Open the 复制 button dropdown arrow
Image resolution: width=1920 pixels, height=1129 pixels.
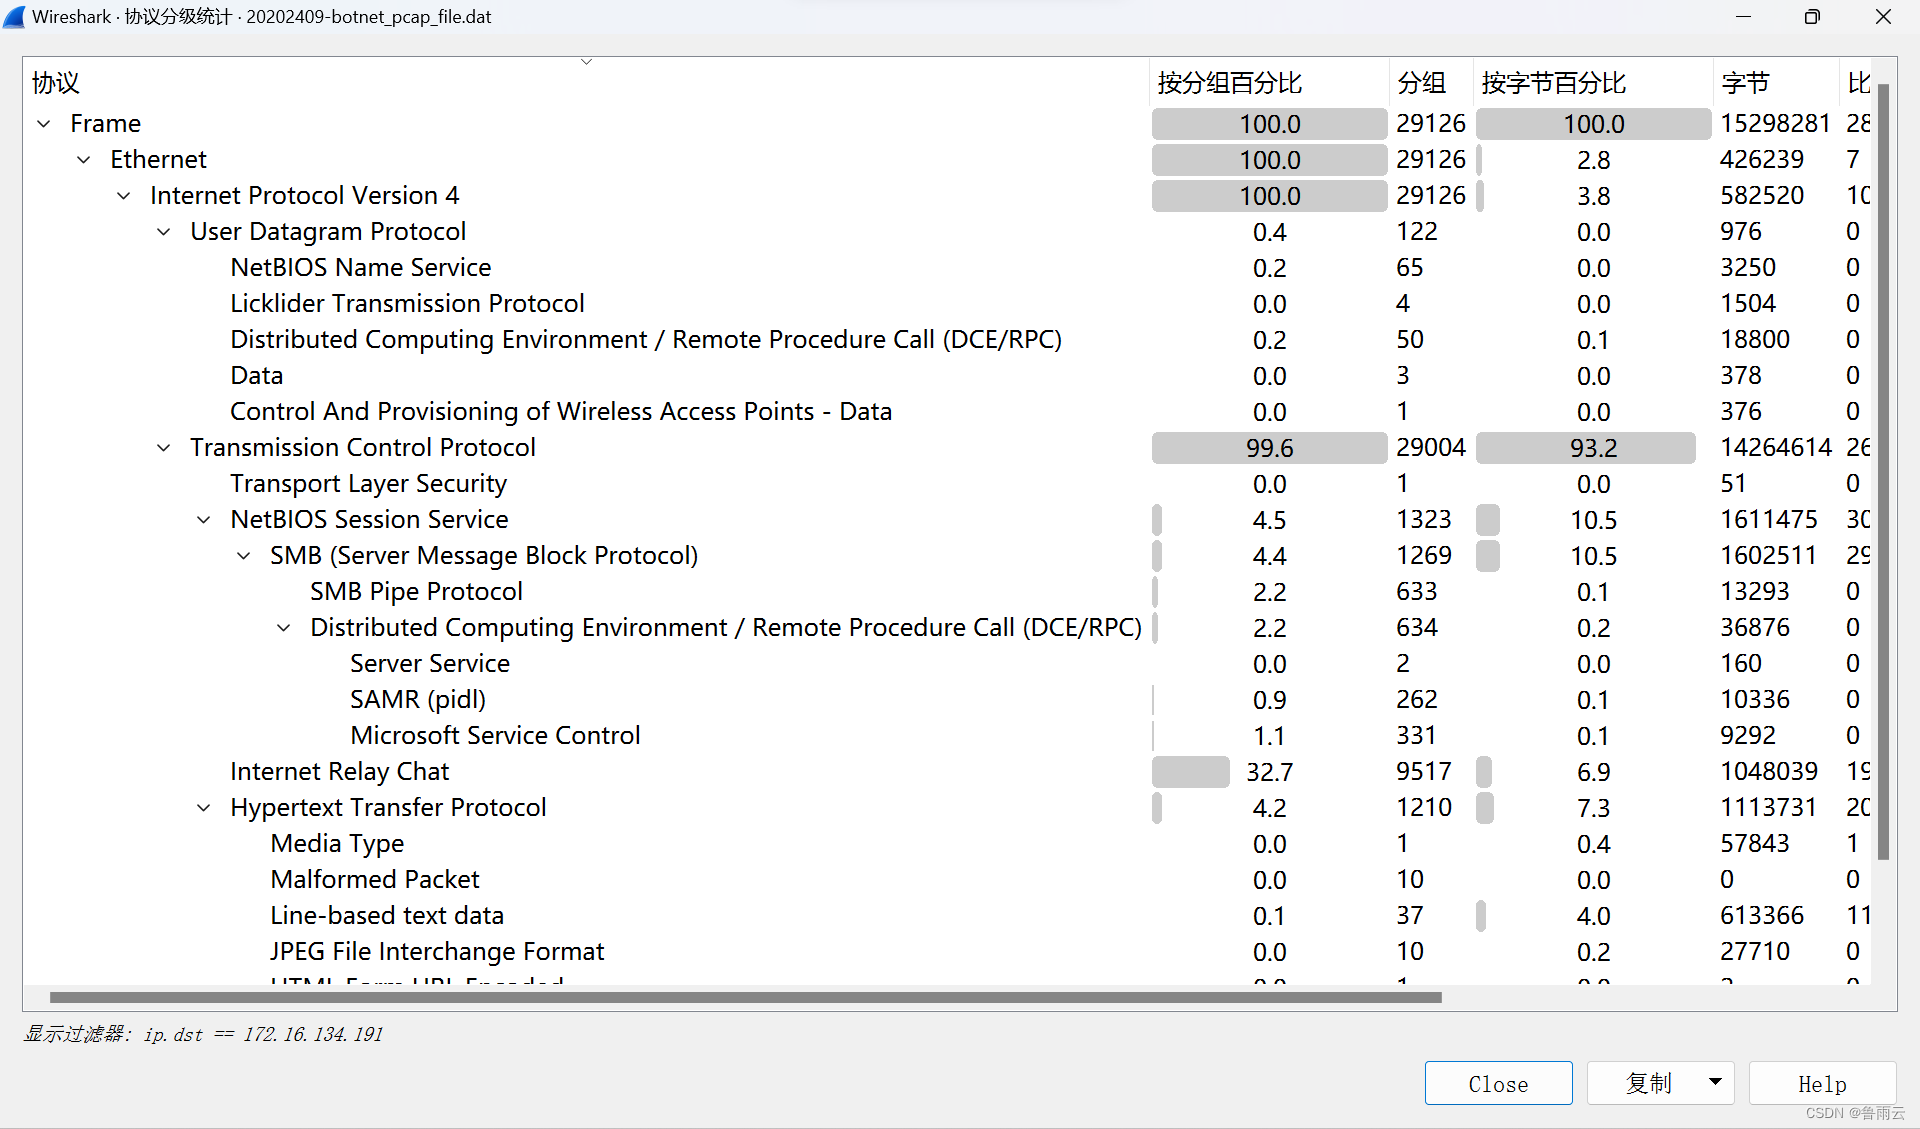coord(1715,1082)
